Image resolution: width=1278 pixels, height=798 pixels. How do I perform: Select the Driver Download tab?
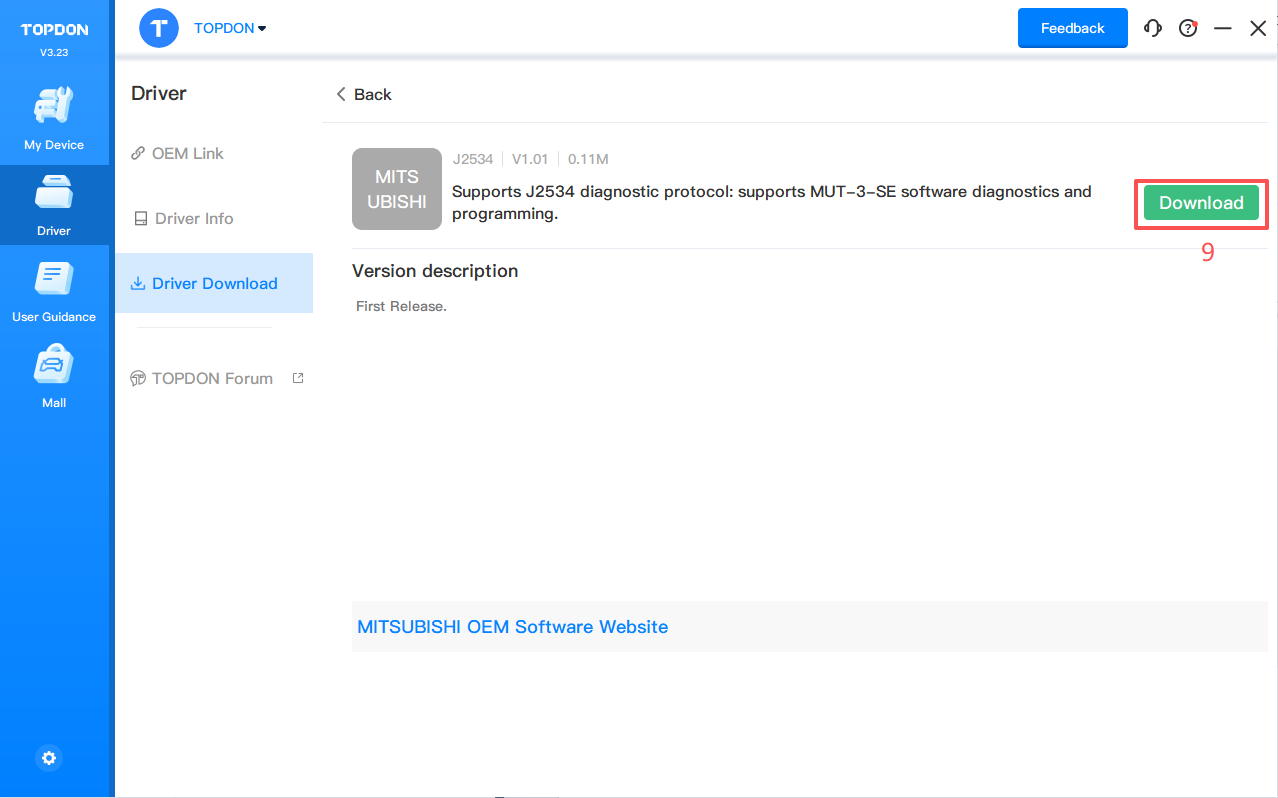(214, 283)
